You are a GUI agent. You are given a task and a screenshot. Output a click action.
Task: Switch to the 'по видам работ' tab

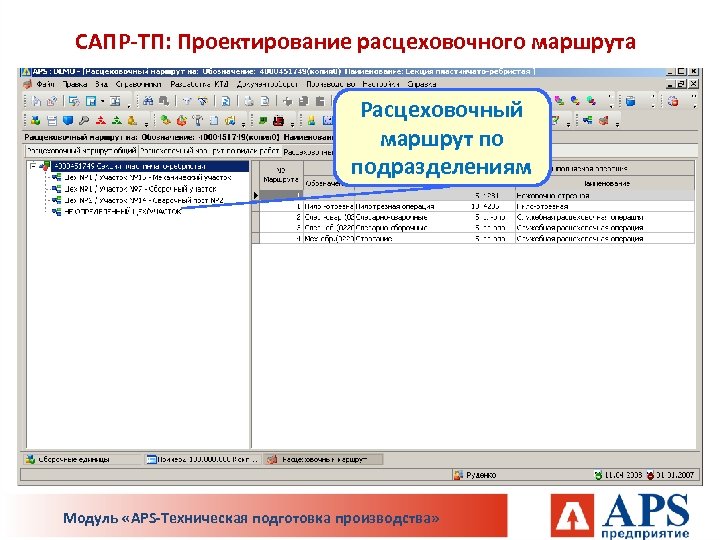[x=210, y=151]
